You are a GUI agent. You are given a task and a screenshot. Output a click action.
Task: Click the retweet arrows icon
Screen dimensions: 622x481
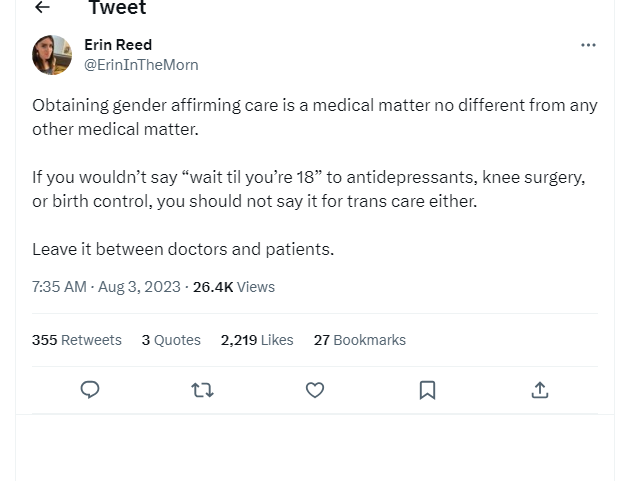pos(202,389)
